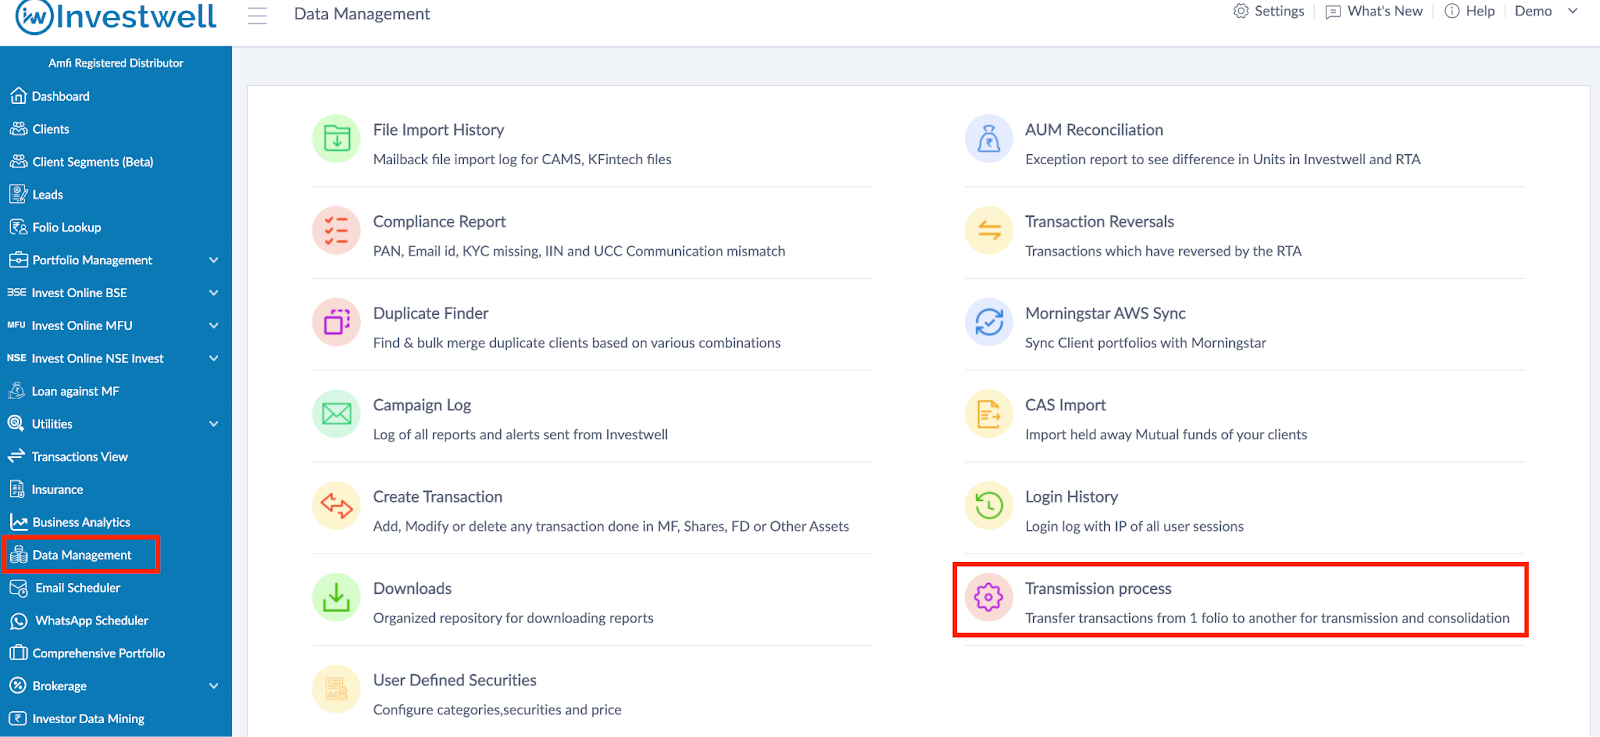This screenshot has width=1600, height=737.
Task: Open the Login History link
Action: pyautogui.click(x=1071, y=497)
